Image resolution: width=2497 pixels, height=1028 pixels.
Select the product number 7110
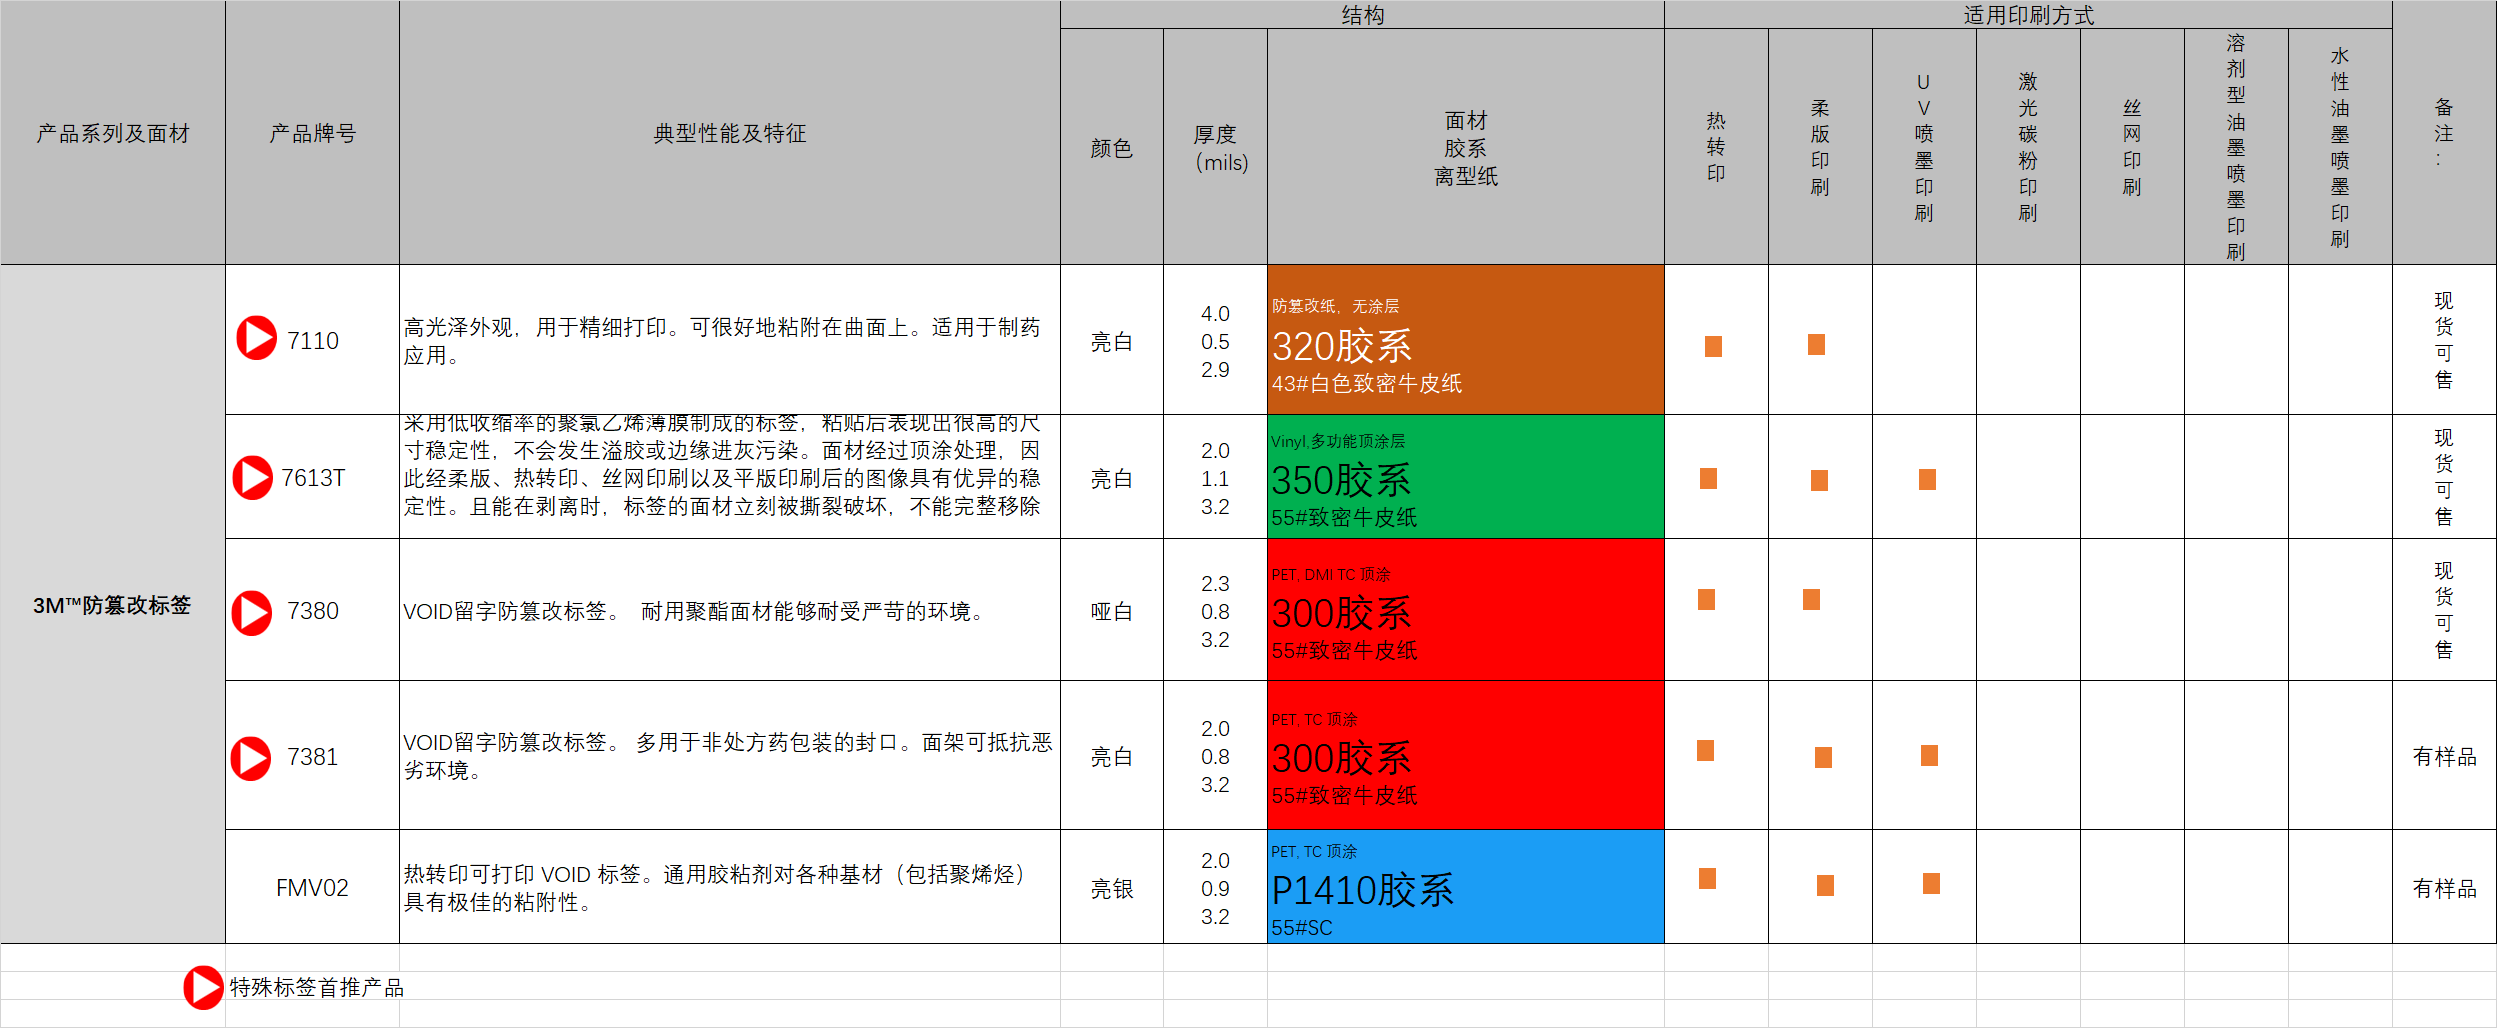tap(313, 341)
